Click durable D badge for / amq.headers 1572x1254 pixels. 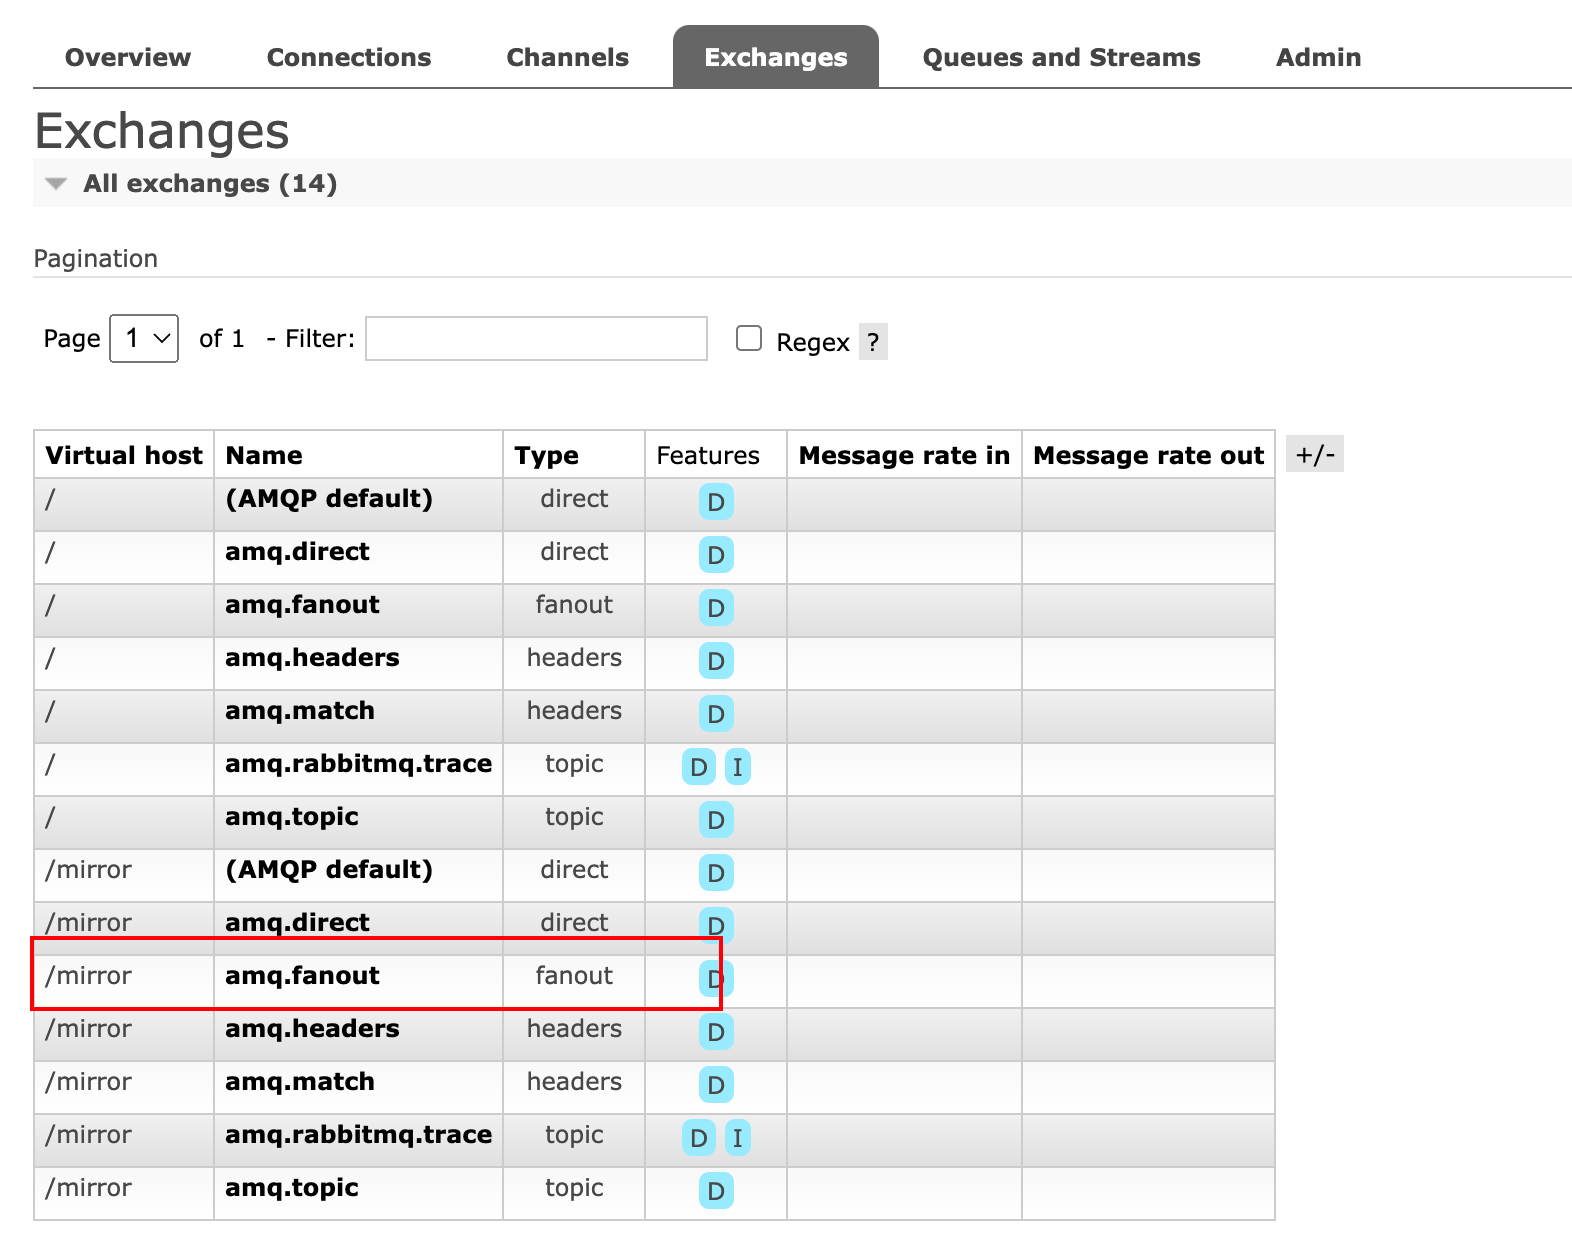point(716,661)
